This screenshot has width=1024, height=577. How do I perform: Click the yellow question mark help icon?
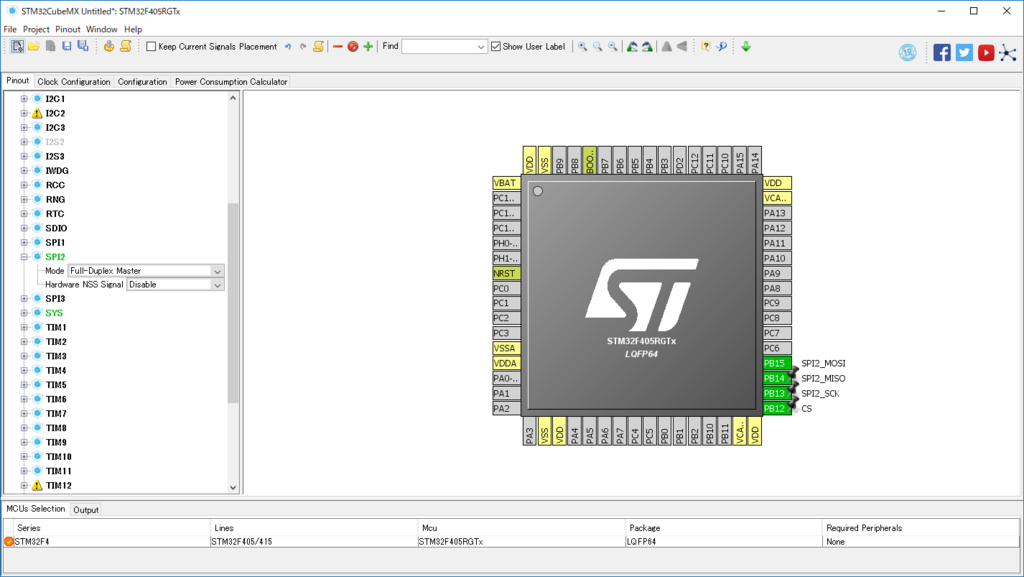pyautogui.click(x=705, y=46)
